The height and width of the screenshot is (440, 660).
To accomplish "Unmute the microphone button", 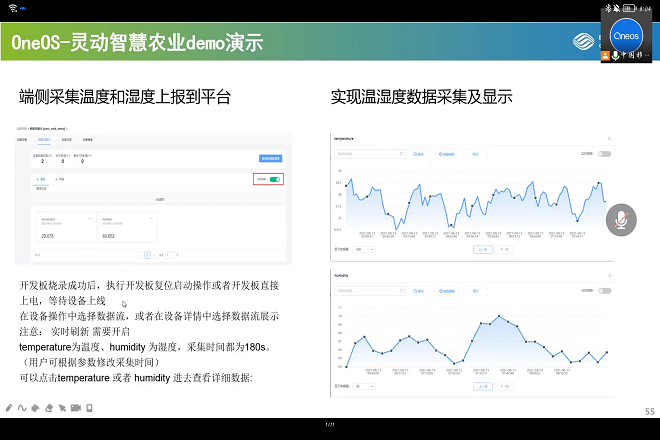I will tap(622, 220).
